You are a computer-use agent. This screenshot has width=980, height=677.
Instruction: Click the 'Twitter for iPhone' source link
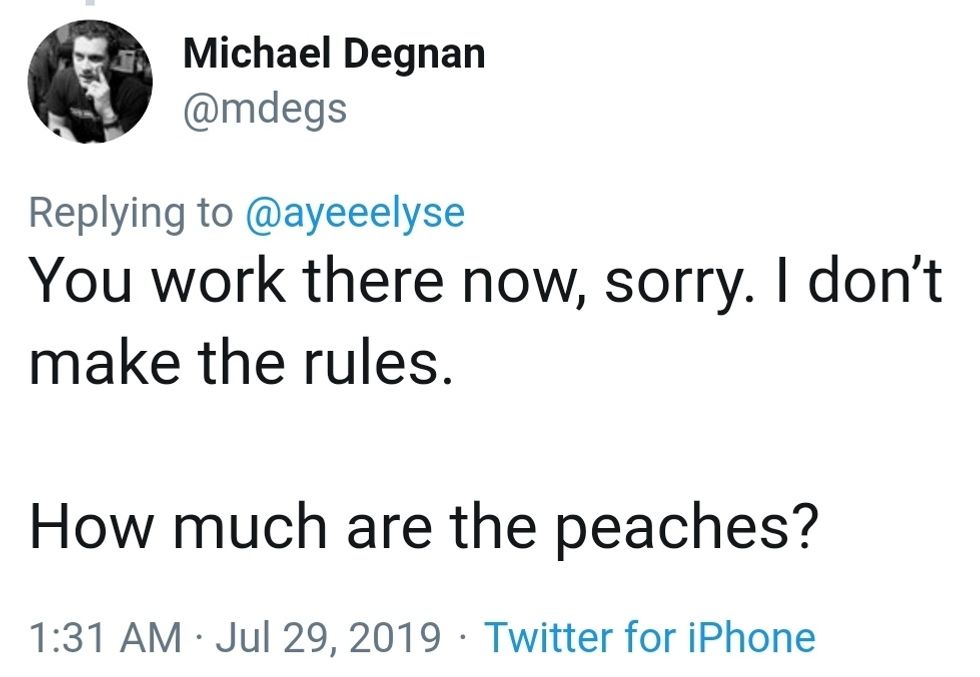tap(649, 636)
